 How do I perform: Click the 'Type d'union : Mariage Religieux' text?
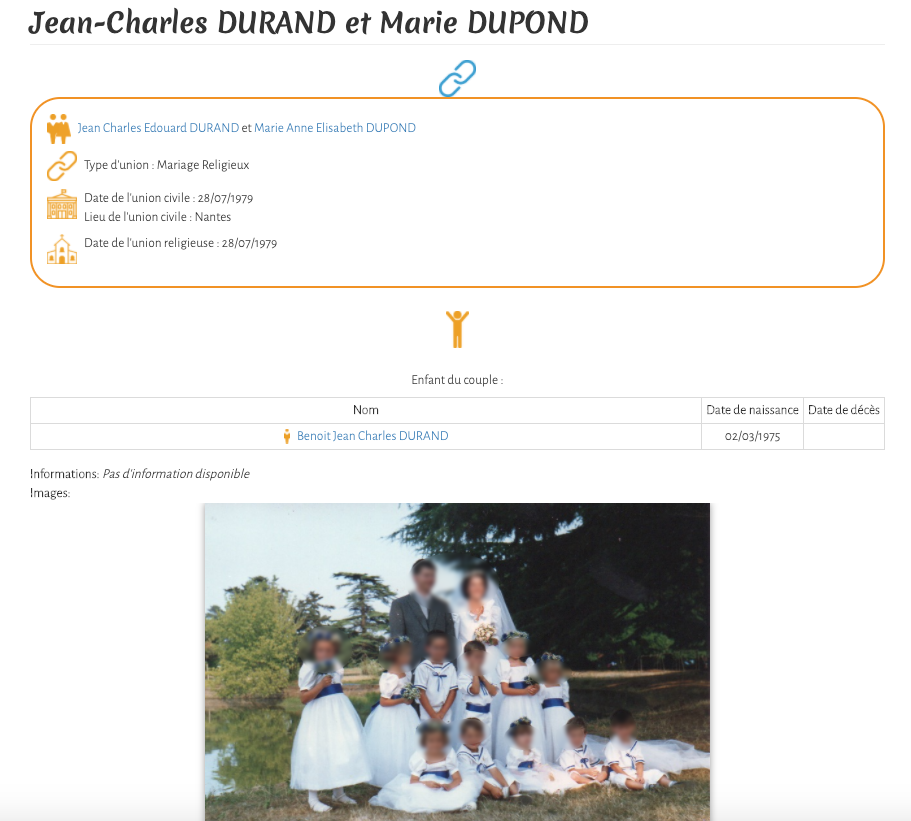pyautogui.click(x=166, y=165)
